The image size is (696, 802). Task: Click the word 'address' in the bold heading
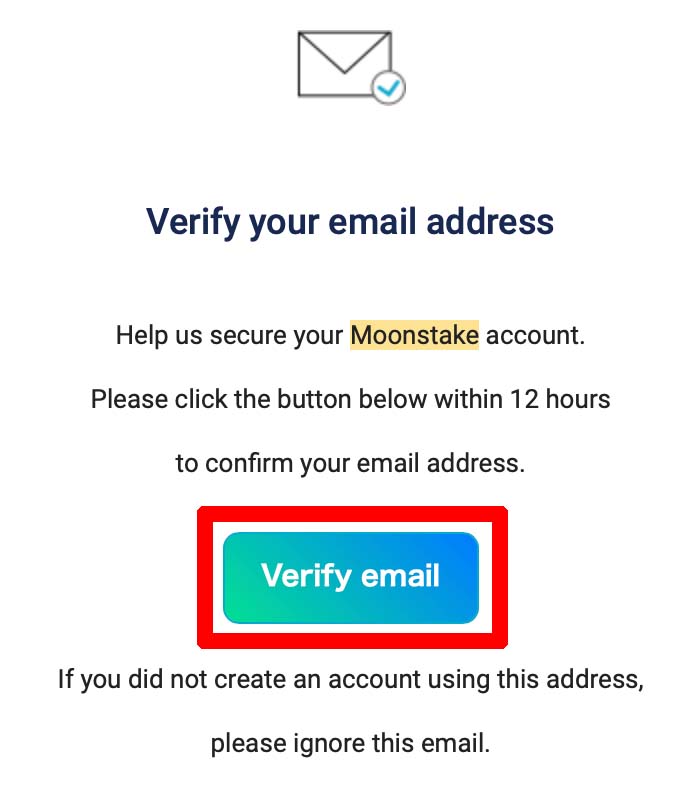tap(490, 221)
